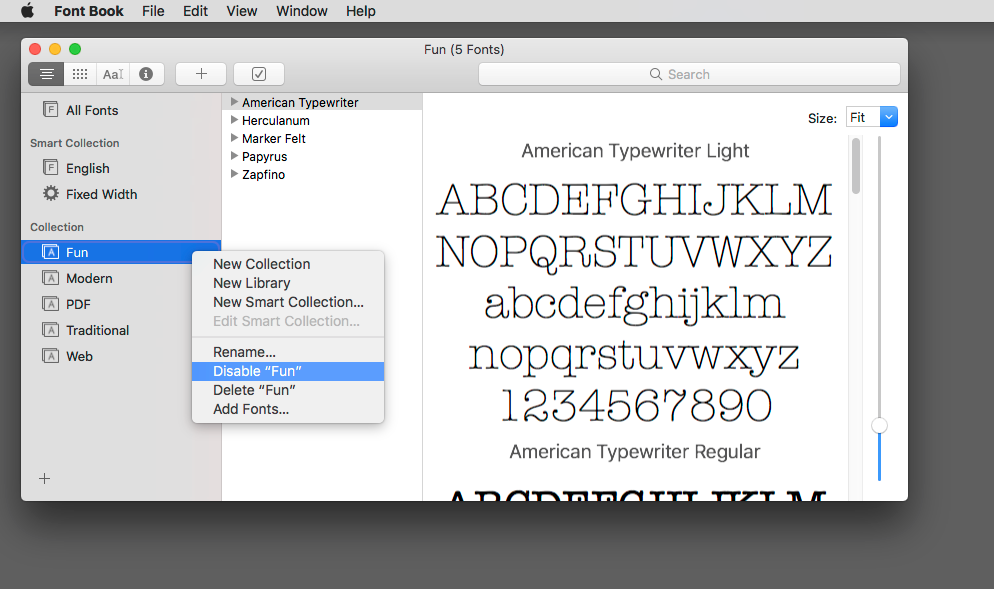Select the Zapfino font name
The height and width of the screenshot is (589, 994).
click(263, 174)
